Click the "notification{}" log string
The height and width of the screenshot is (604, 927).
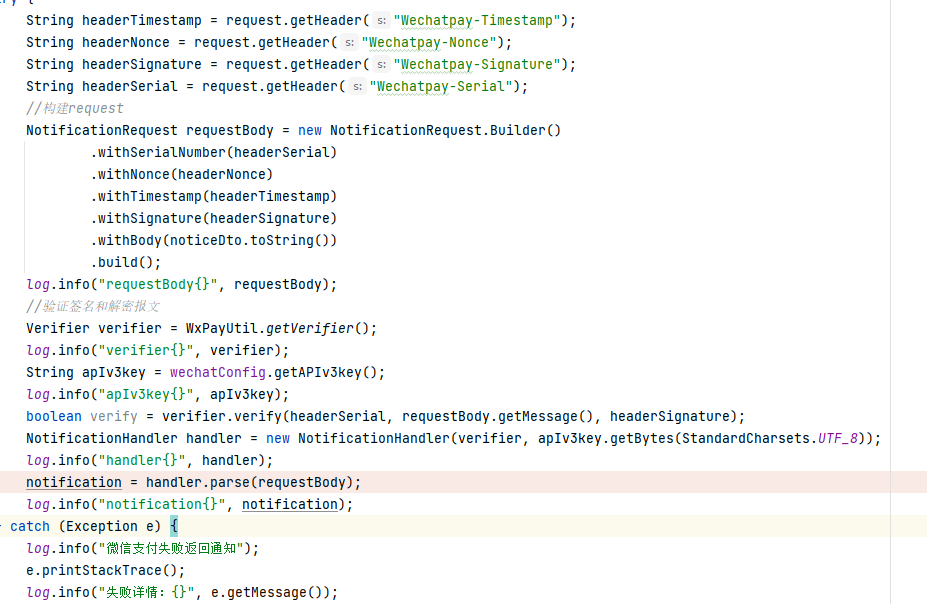(x=161, y=504)
